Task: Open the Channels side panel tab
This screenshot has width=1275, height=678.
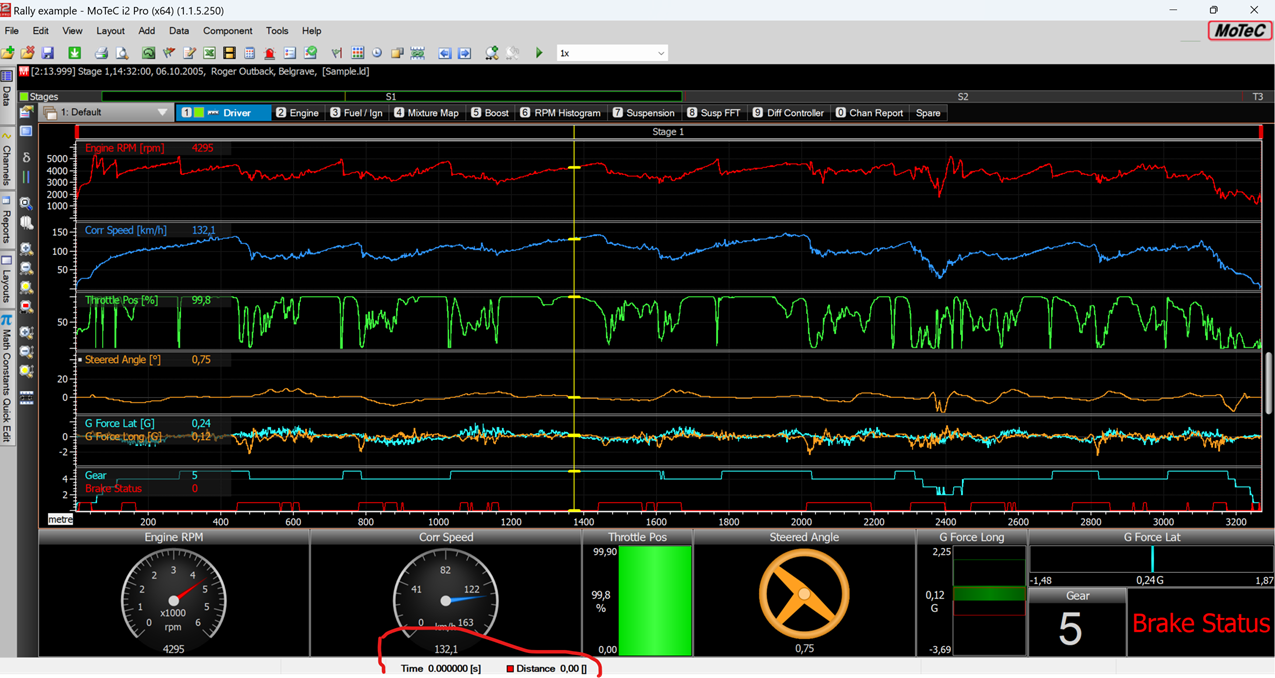Action: click(6, 159)
